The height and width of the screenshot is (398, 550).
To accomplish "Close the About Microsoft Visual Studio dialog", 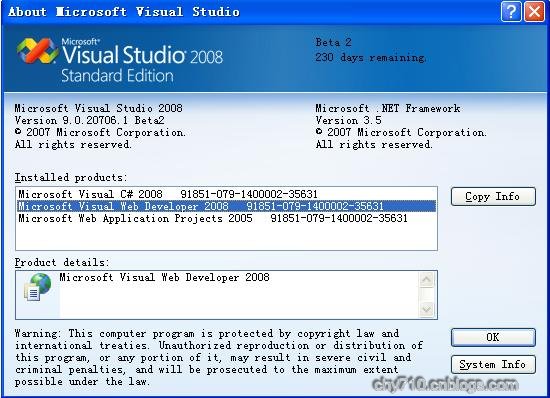I will tap(534, 12).
